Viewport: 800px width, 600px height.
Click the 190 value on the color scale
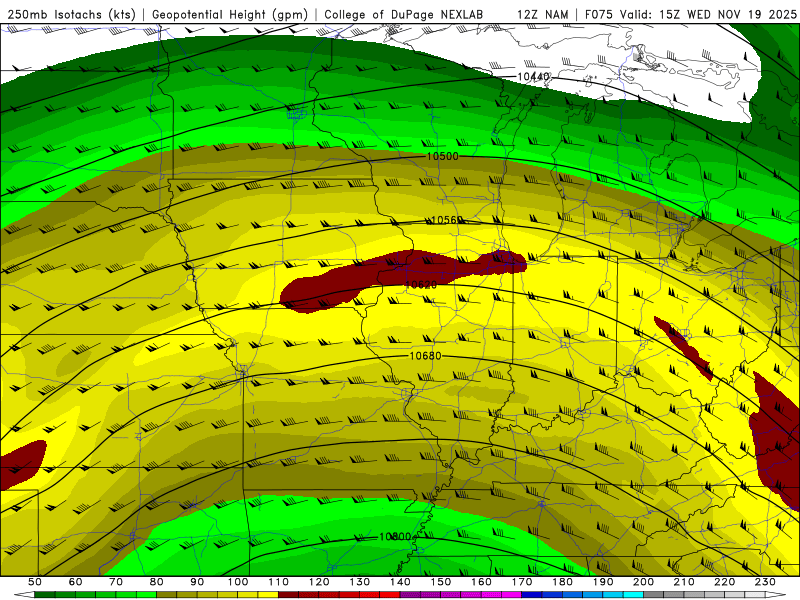click(x=603, y=582)
